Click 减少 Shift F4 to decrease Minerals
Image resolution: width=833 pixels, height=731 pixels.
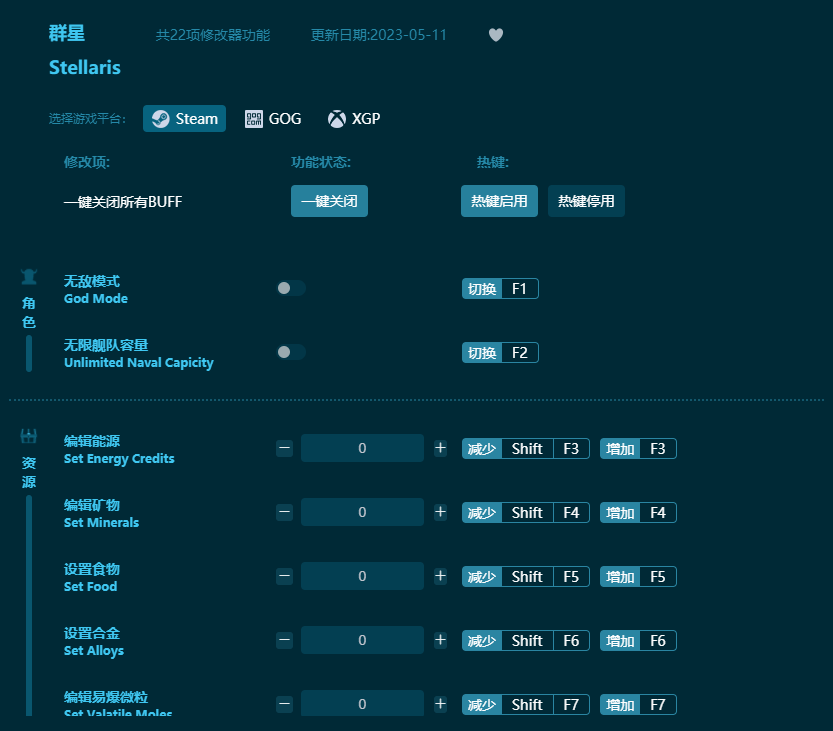pyautogui.click(x=525, y=512)
